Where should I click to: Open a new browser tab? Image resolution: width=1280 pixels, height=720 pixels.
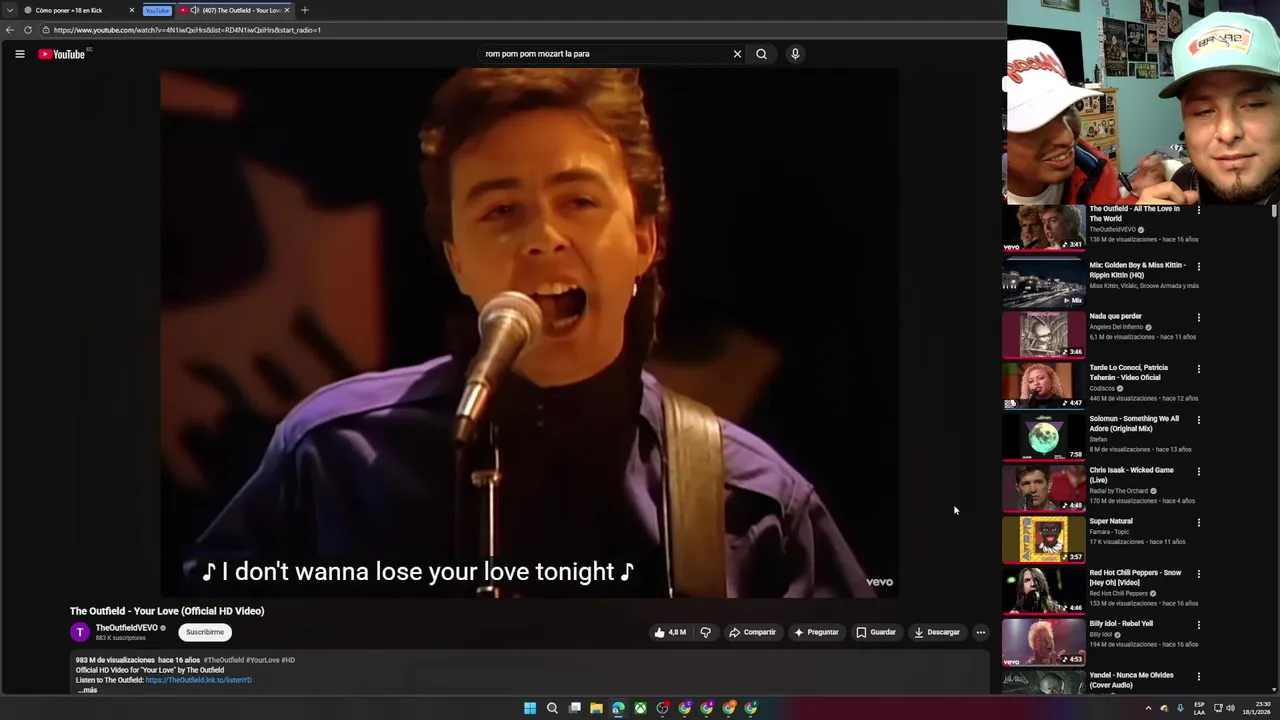click(305, 10)
